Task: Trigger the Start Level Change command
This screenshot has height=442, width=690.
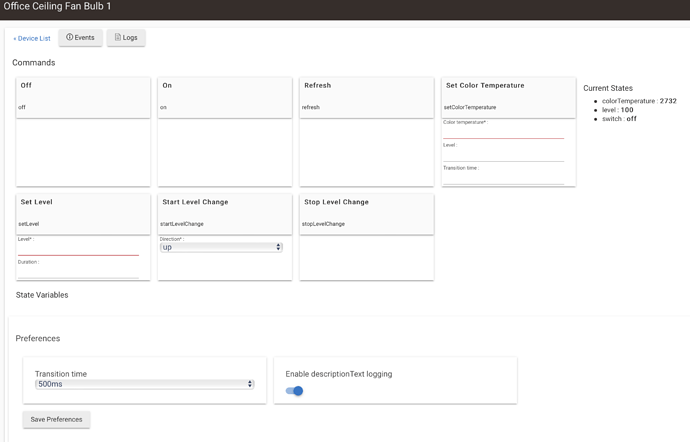Action: (x=224, y=212)
